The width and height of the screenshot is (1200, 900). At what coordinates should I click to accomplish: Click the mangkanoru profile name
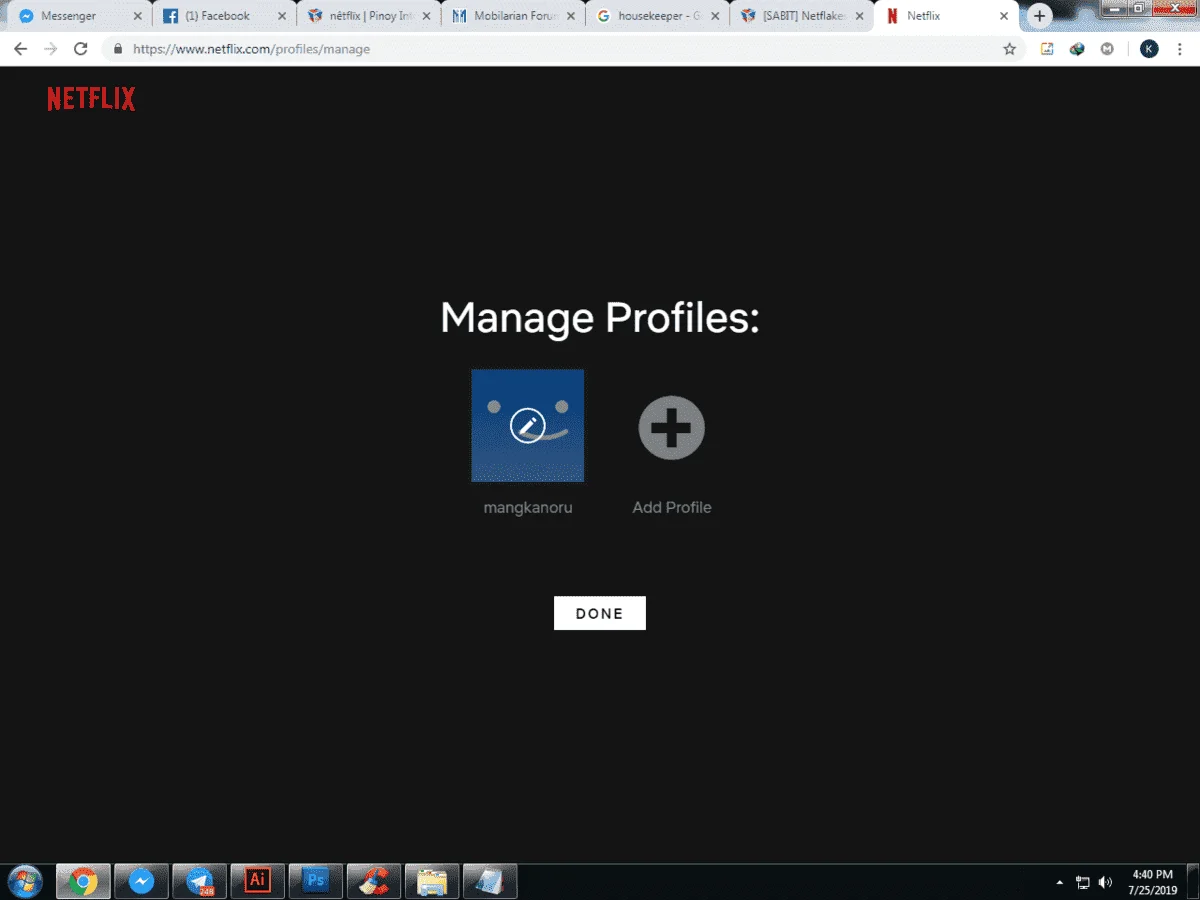tap(528, 507)
